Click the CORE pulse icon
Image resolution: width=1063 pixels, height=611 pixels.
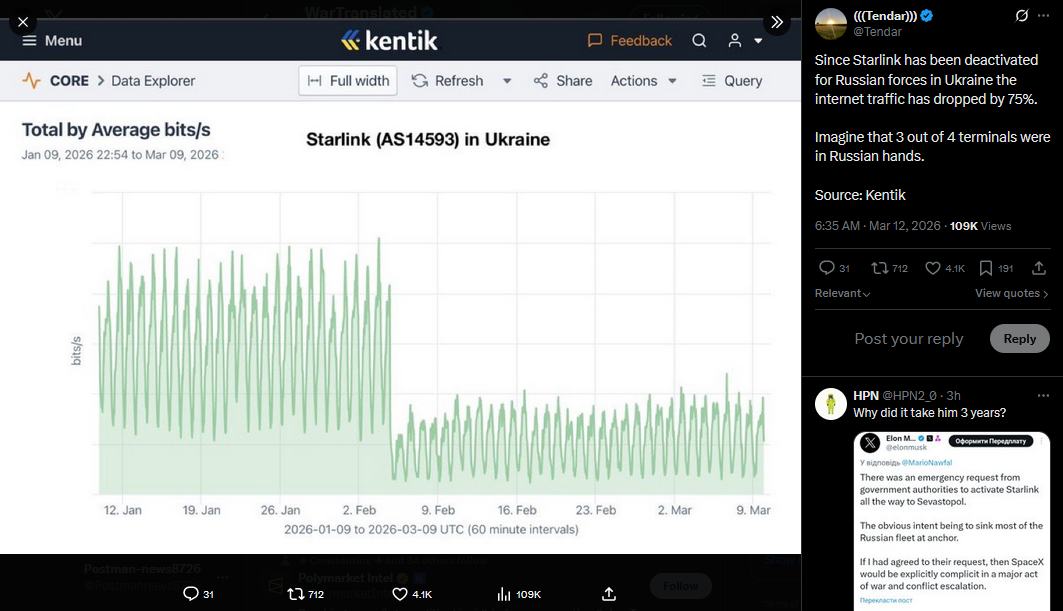point(31,81)
